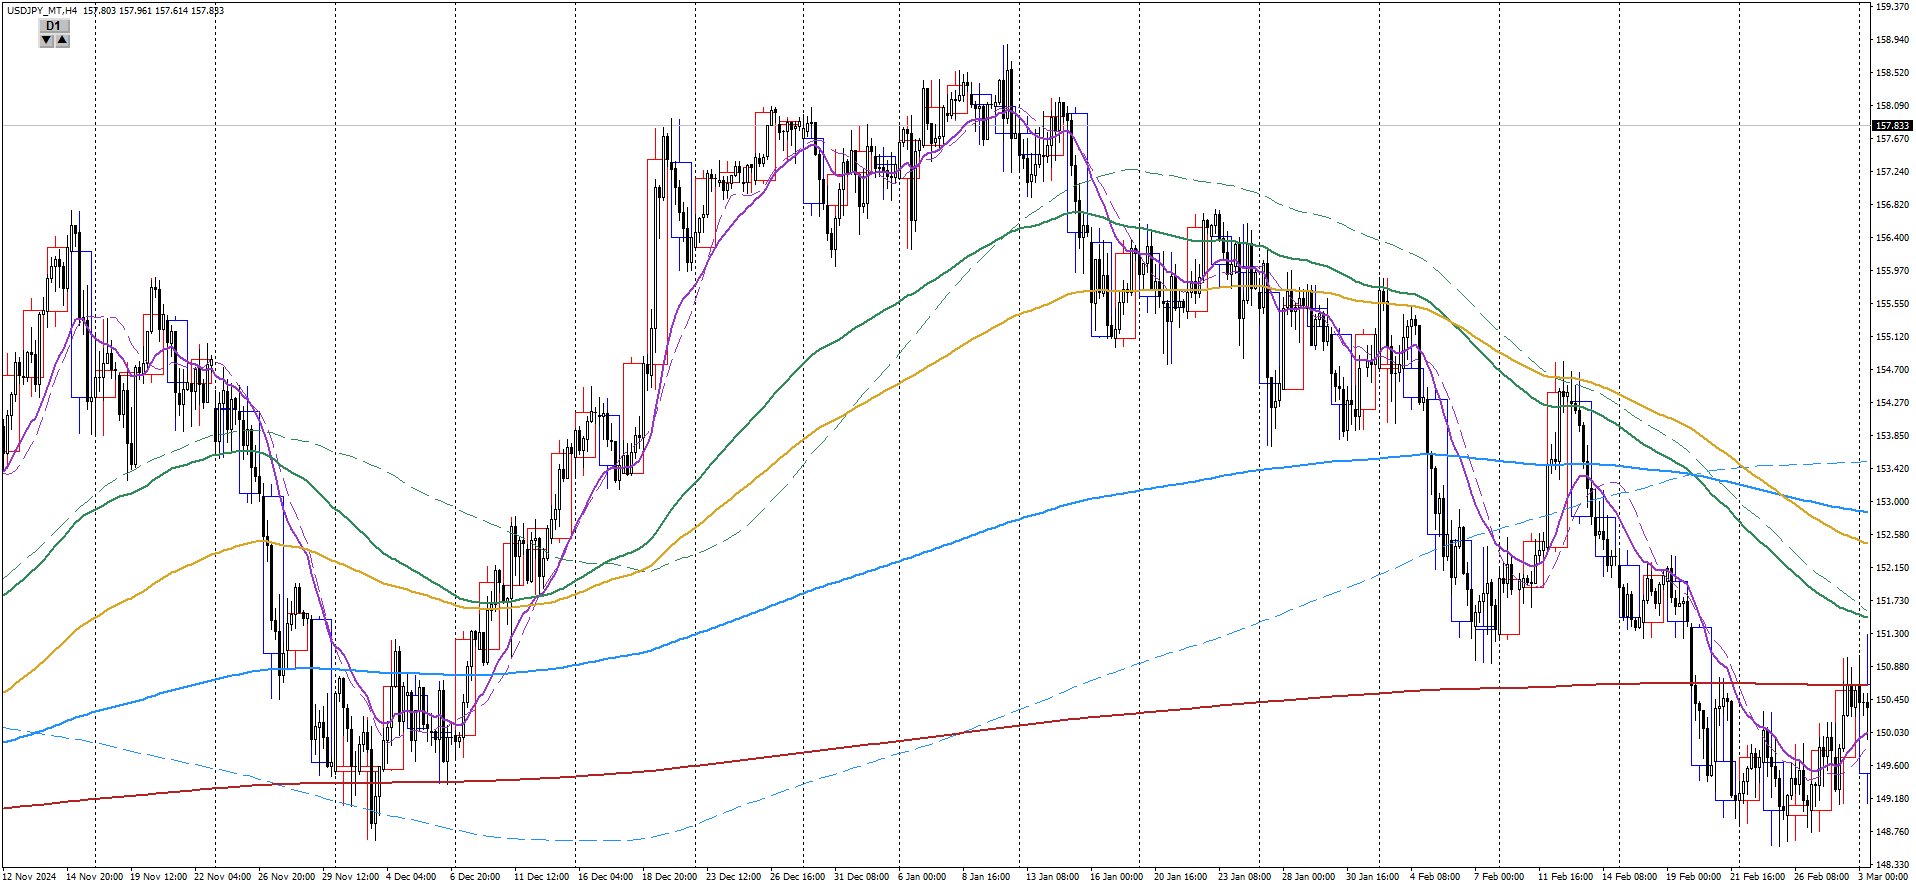Click time axis label 6 Jan 00:00
The width and height of the screenshot is (1916, 888).
click(922, 877)
